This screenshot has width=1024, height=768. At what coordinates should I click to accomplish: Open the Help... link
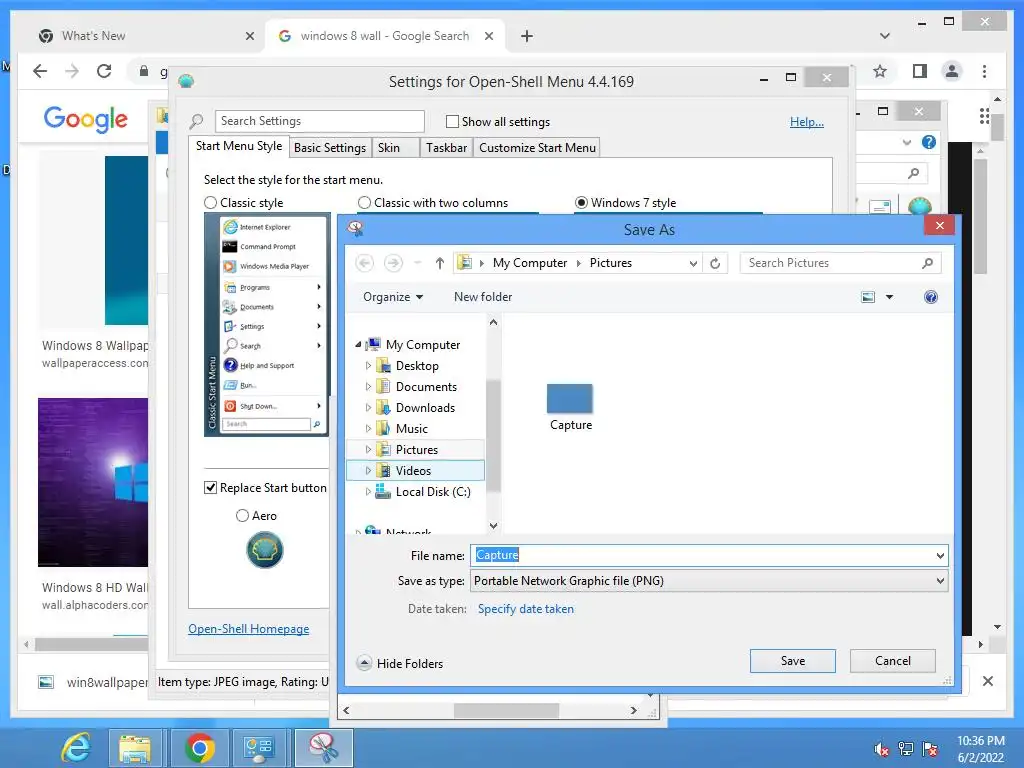click(x=807, y=121)
